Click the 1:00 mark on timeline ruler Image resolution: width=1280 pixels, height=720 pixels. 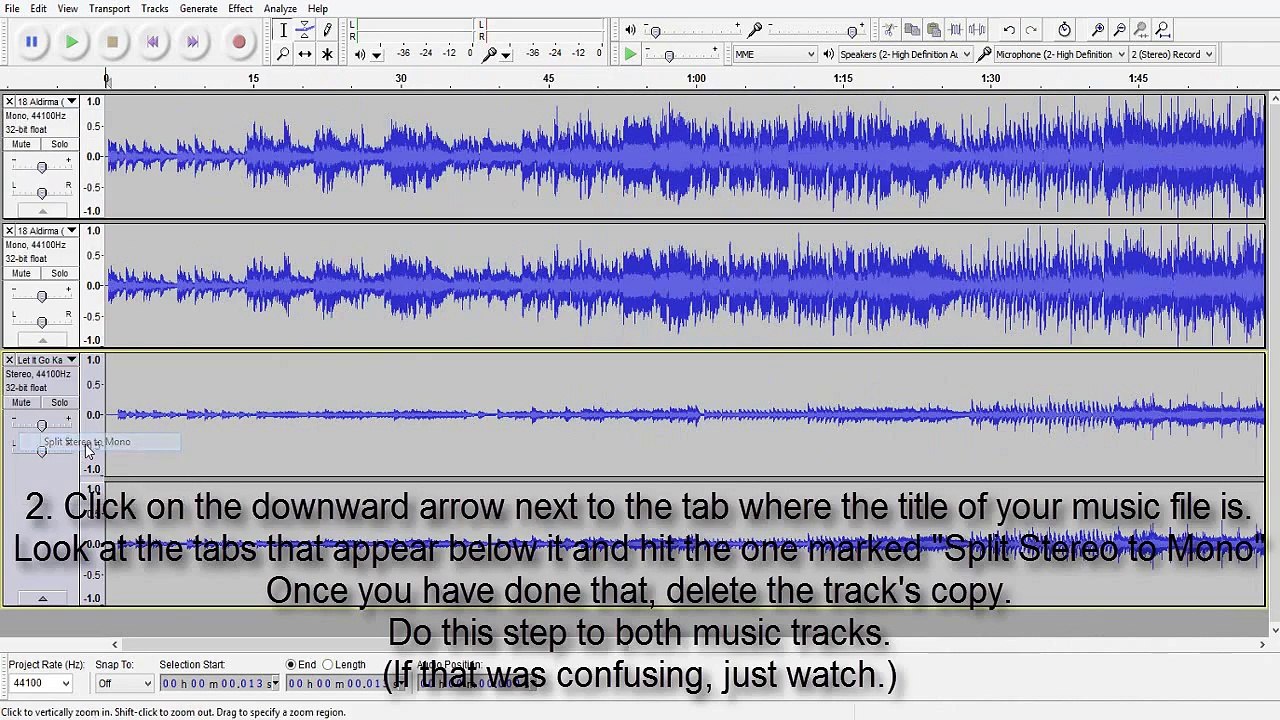coord(696,78)
